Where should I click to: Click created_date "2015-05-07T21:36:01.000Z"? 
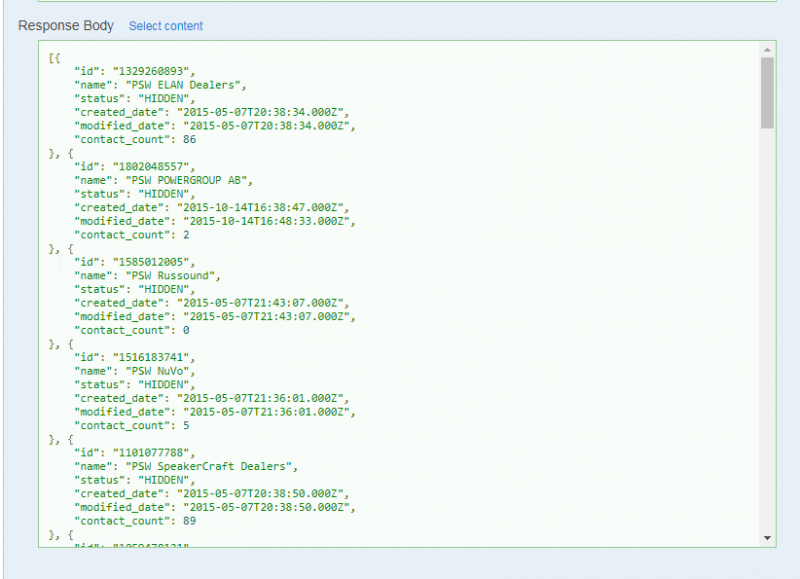pyautogui.click(x=260, y=398)
